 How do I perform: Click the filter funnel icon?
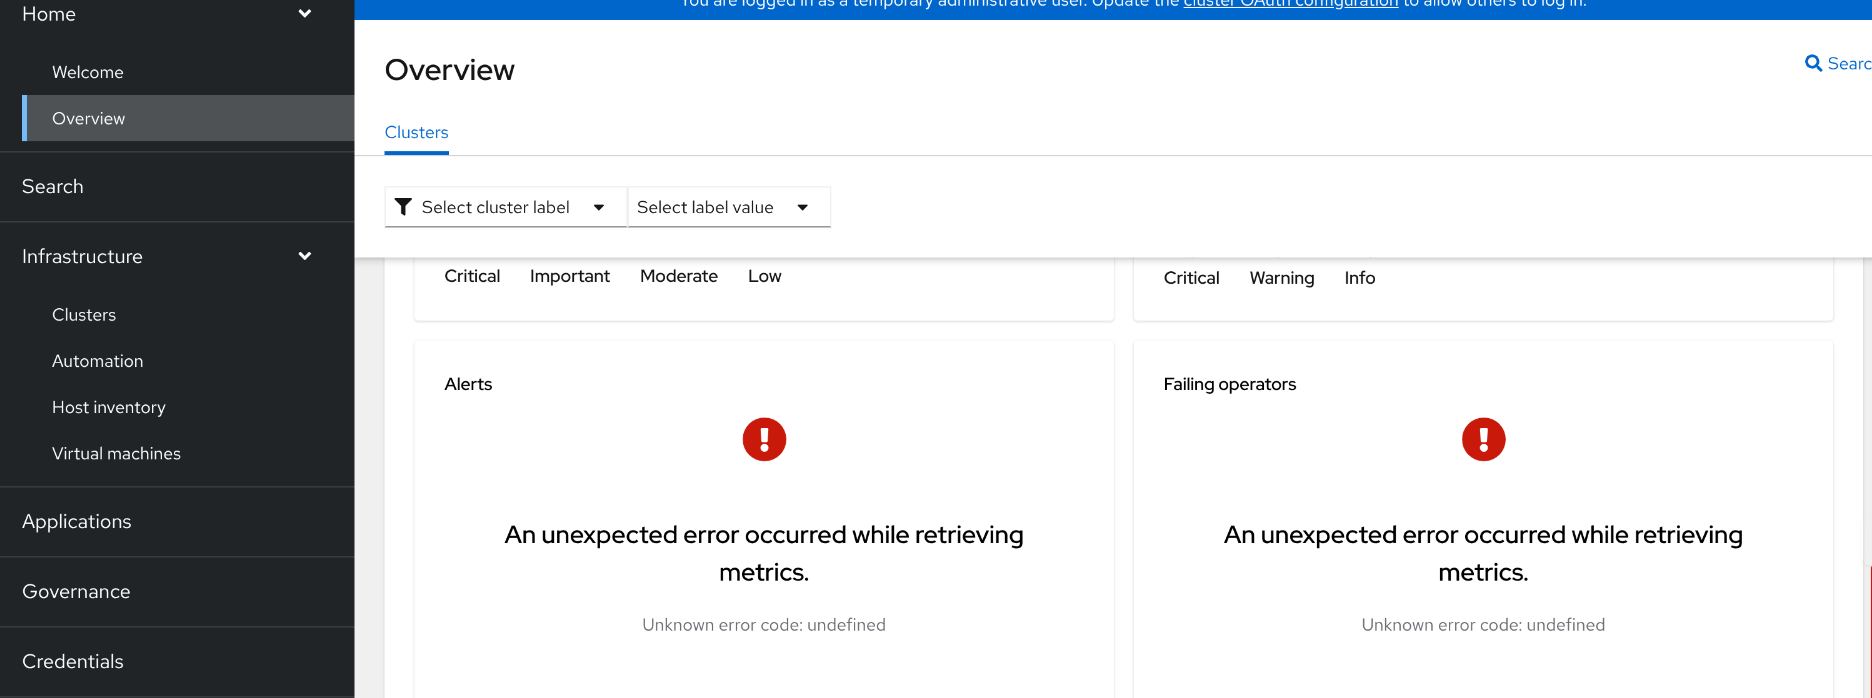pos(403,207)
